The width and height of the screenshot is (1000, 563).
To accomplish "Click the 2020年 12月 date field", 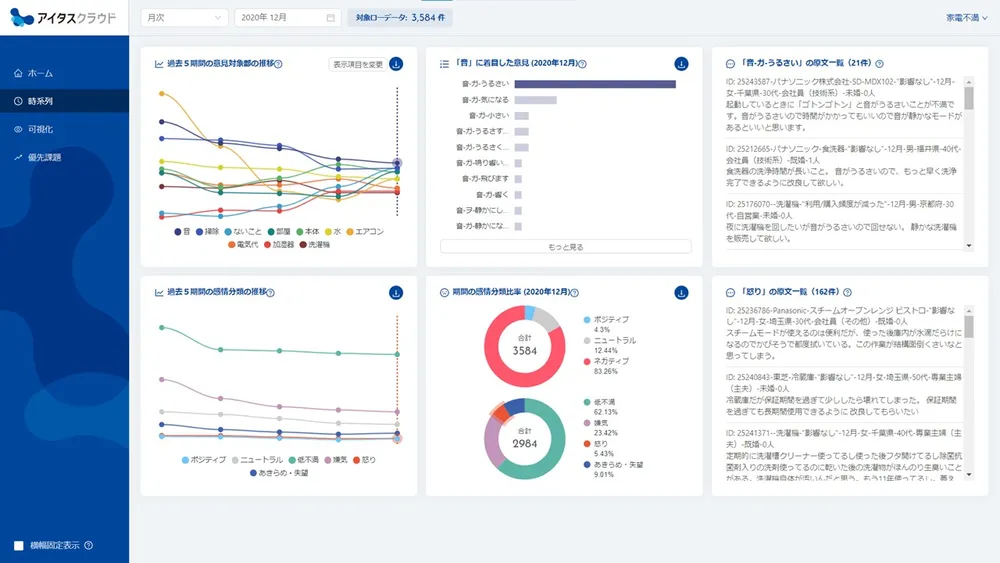I will click(287, 18).
